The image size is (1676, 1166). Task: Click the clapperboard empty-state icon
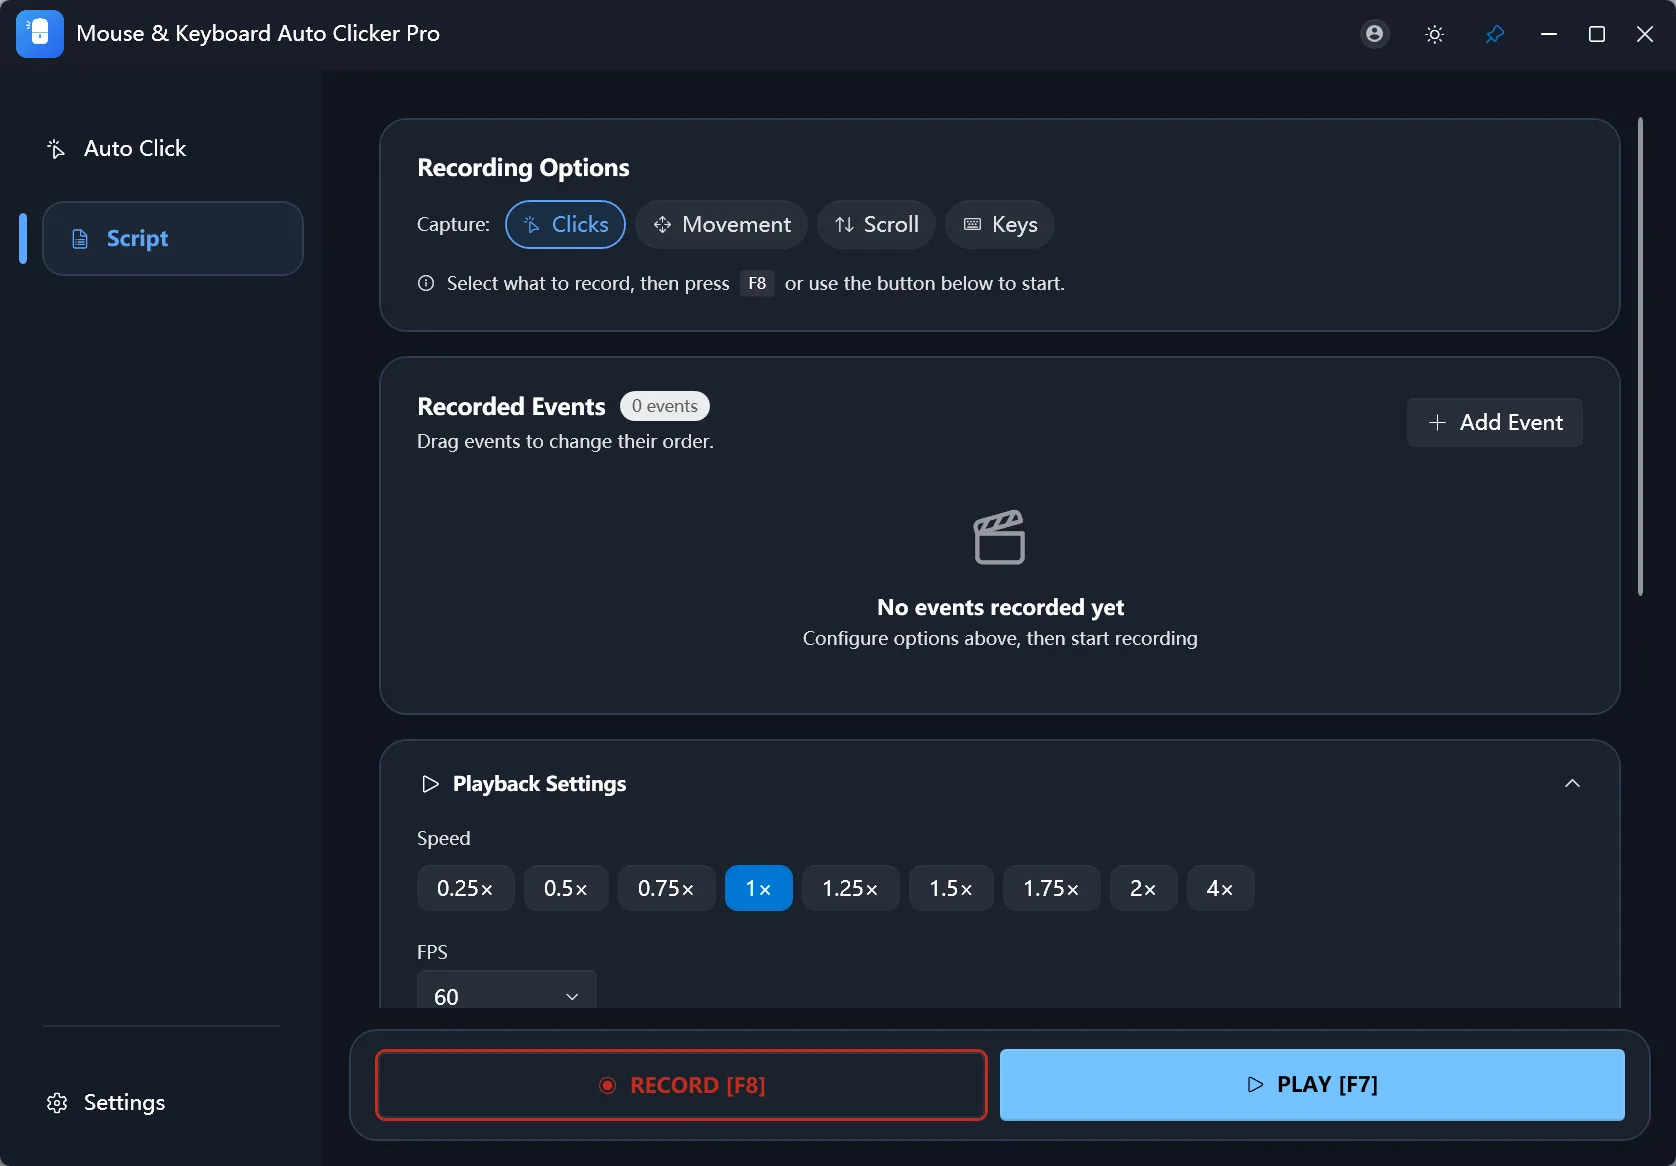point(1000,537)
